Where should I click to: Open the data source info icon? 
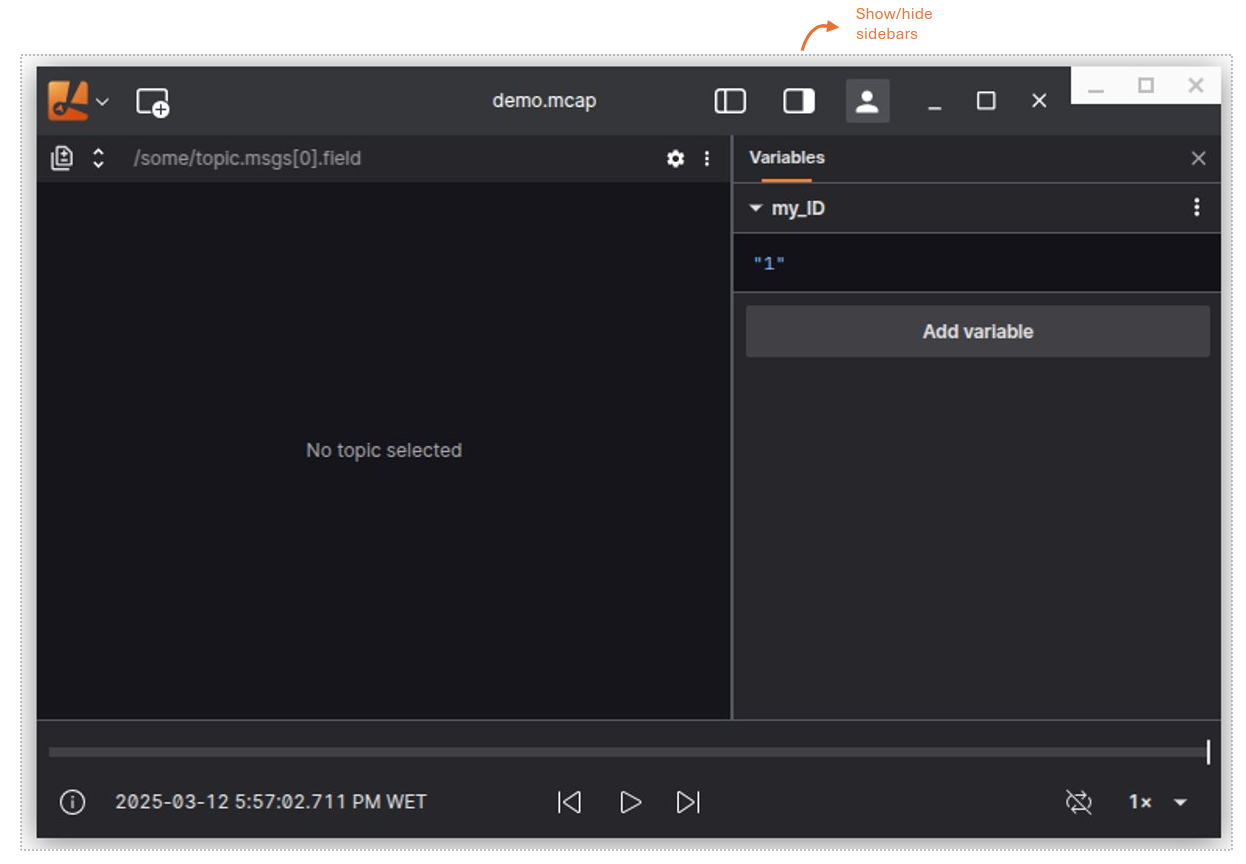[72, 802]
